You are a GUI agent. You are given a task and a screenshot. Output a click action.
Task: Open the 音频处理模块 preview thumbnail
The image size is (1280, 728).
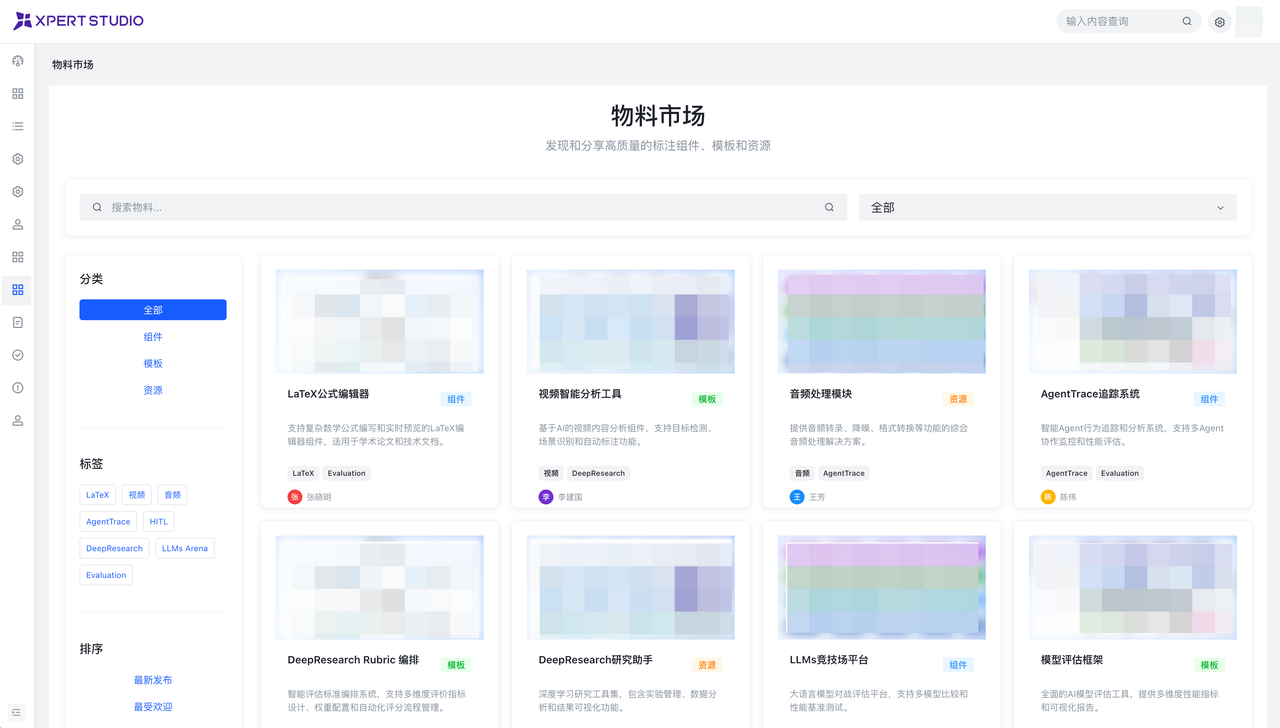click(x=882, y=322)
